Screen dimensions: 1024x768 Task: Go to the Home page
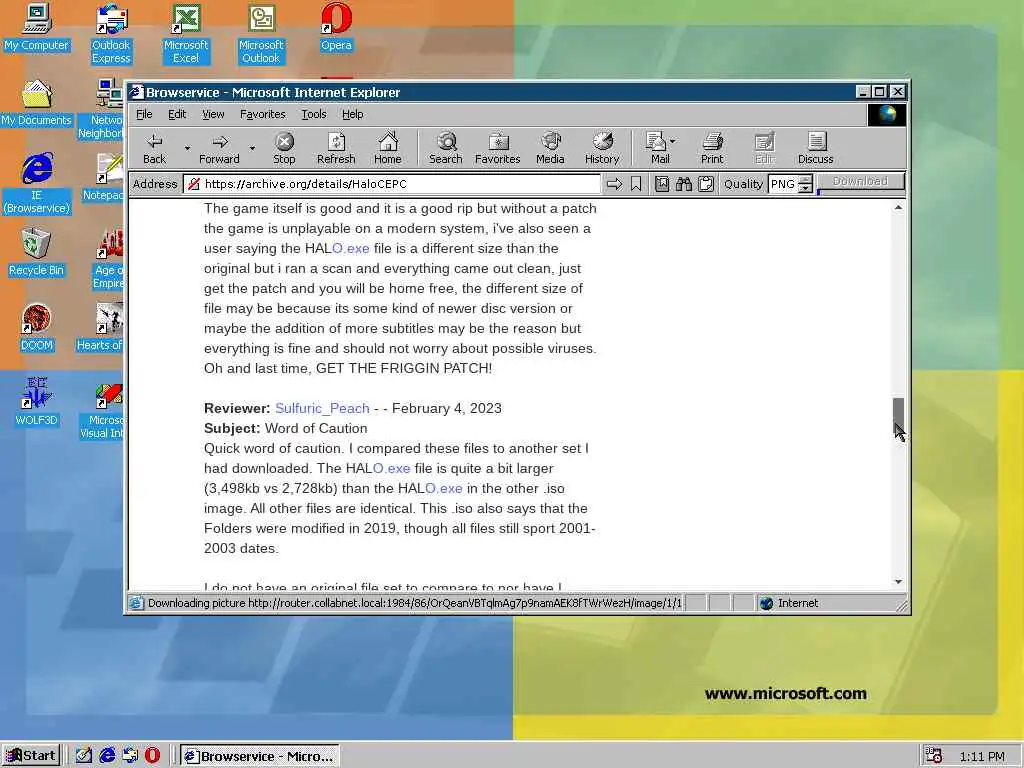tap(388, 148)
